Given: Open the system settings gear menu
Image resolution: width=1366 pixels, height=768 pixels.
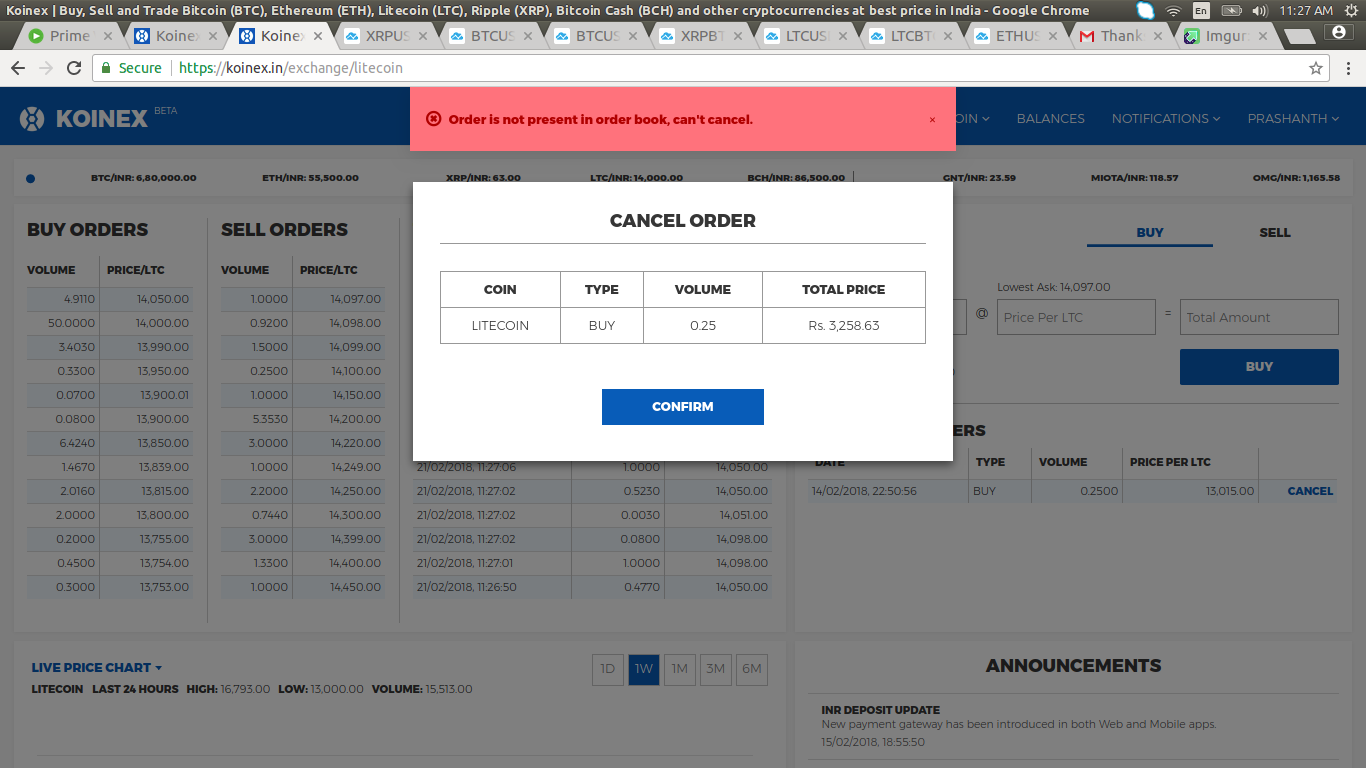Looking at the screenshot, I should (x=1351, y=10).
